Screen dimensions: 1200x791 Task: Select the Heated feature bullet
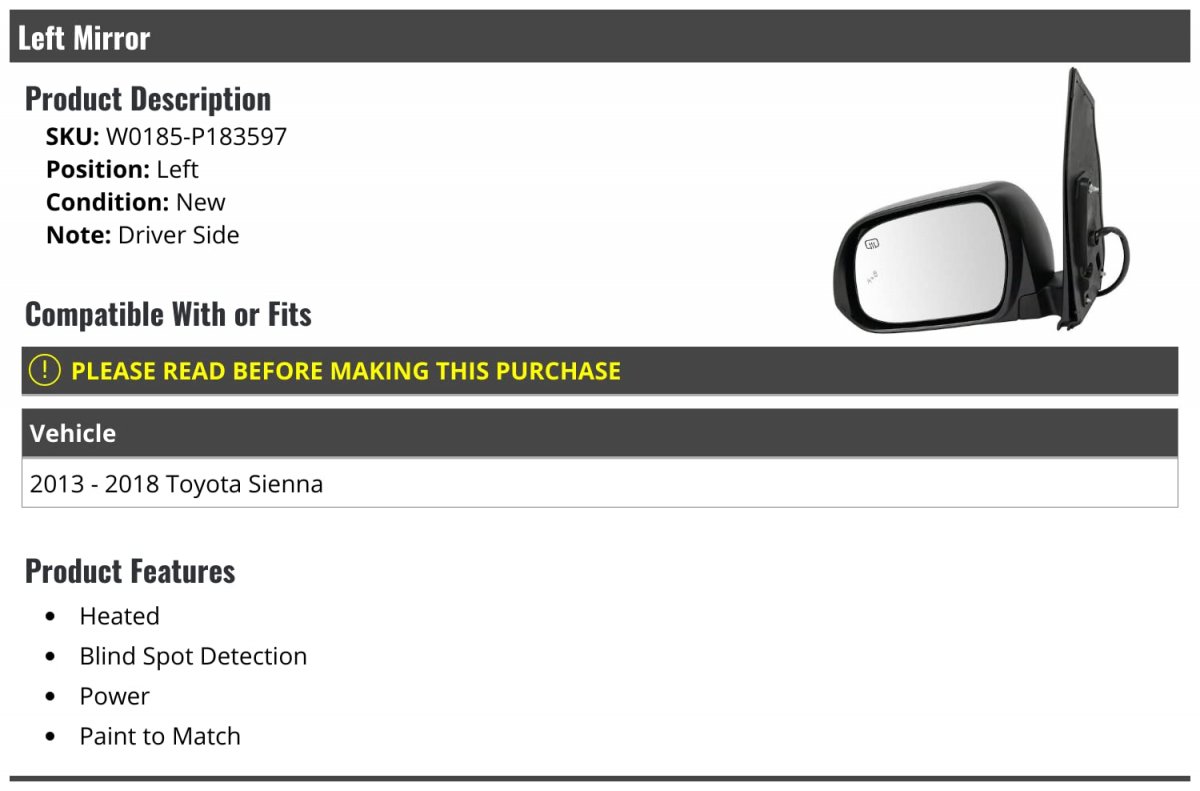tap(119, 616)
